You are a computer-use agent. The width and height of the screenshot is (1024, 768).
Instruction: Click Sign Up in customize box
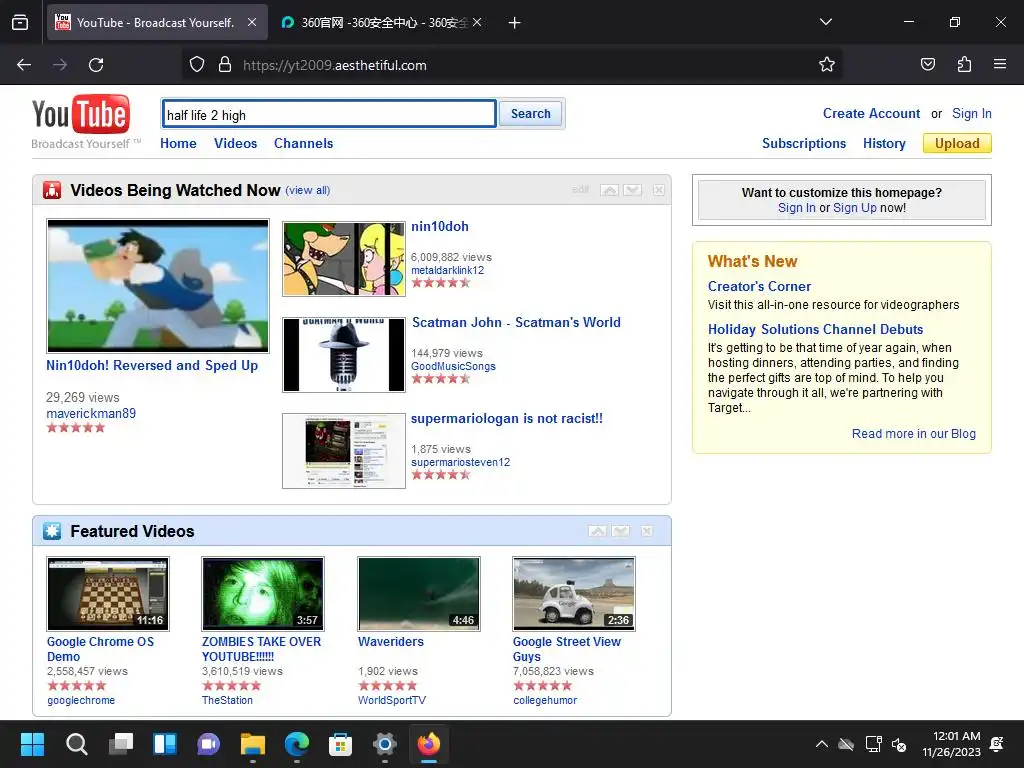(x=855, y=208)
